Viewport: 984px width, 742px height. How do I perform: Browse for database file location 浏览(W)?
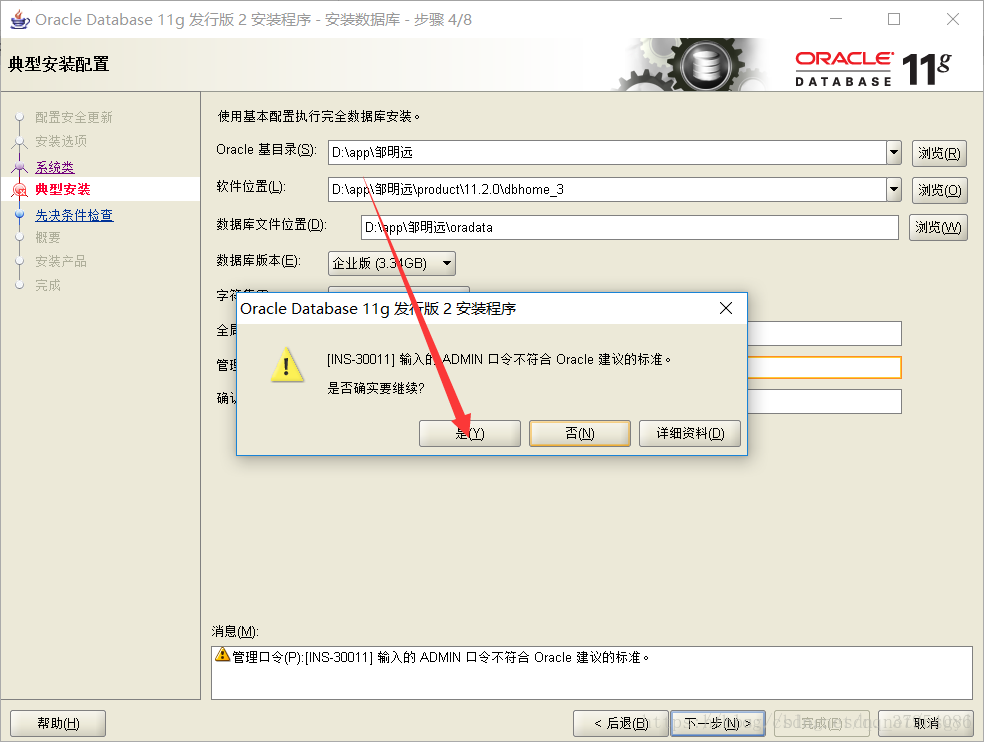pyautogui.click(x=938, y=227)
